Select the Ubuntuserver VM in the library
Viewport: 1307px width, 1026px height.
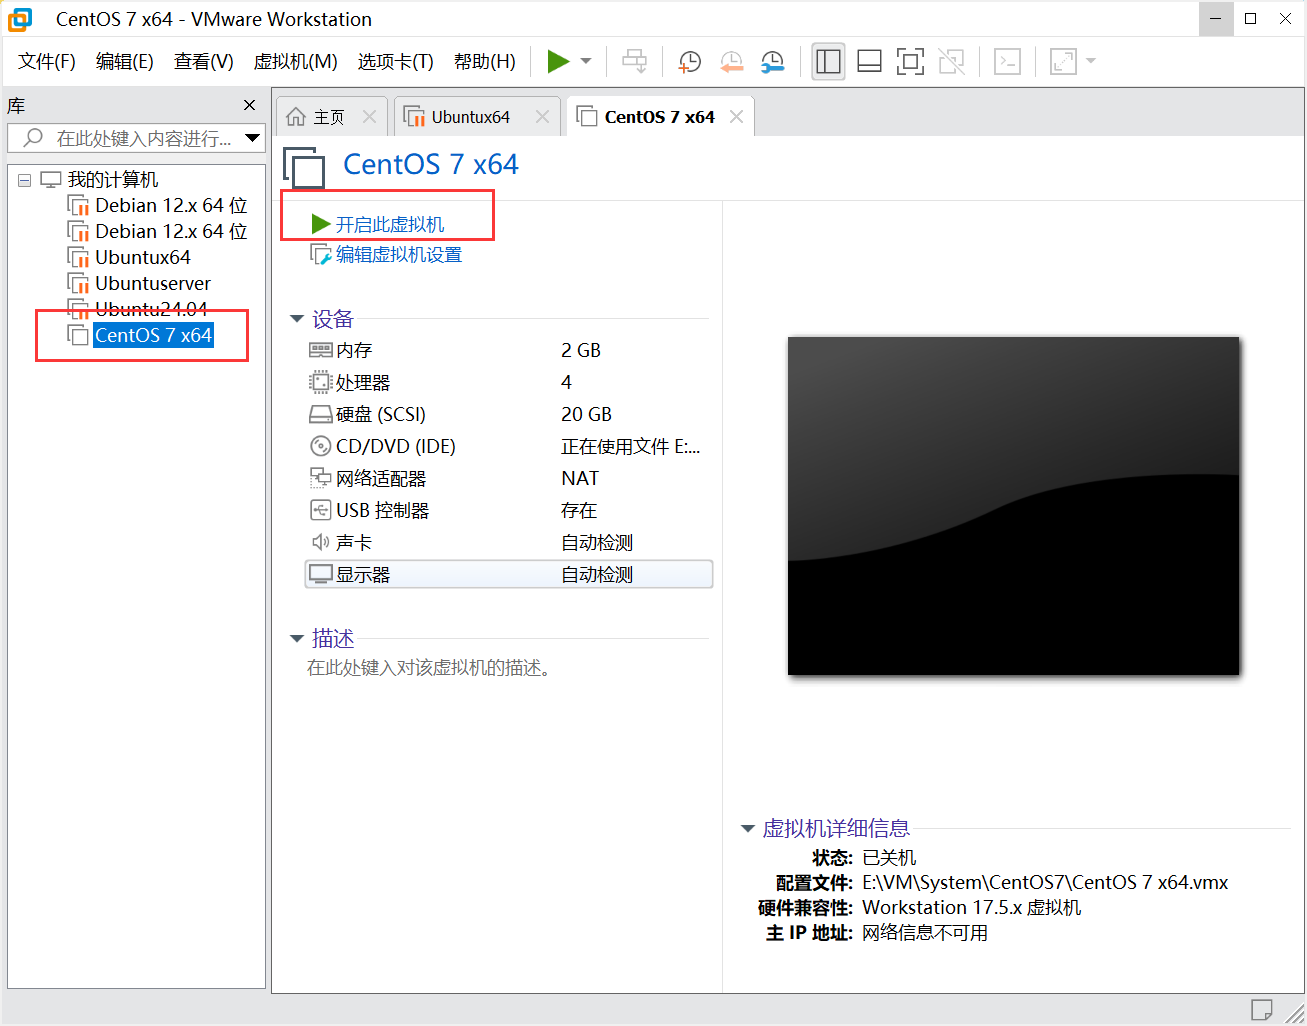(153, 283)
